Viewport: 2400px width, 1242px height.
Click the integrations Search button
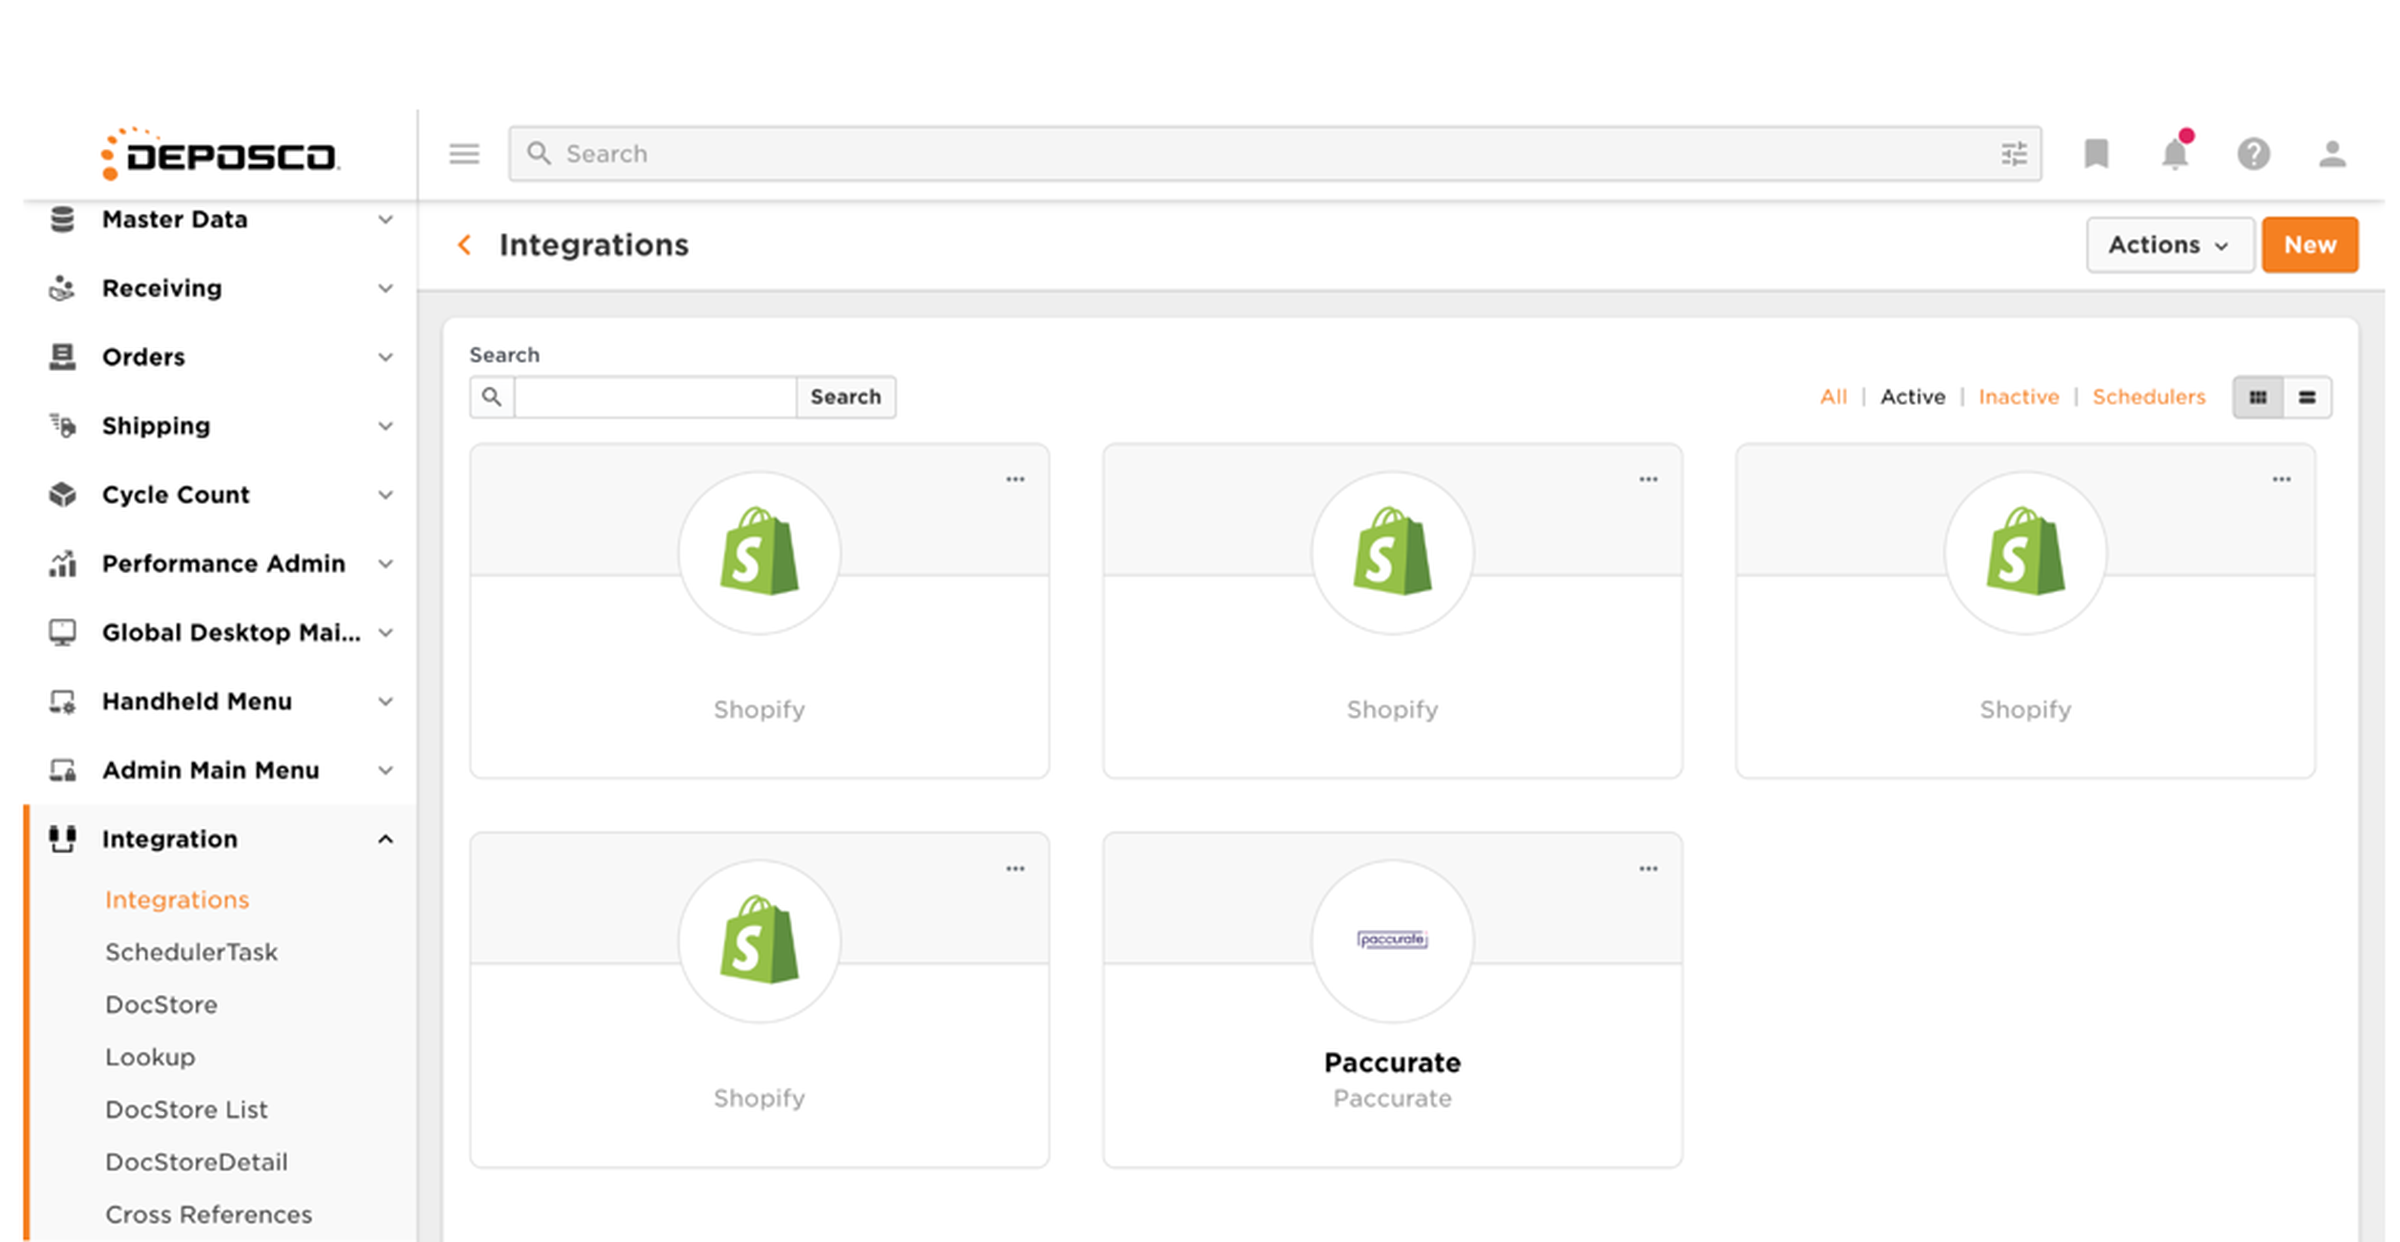click(x=846, y=397)
